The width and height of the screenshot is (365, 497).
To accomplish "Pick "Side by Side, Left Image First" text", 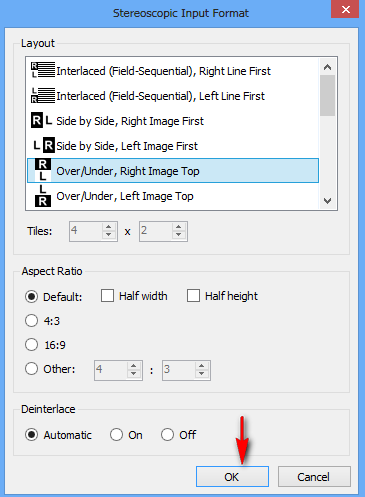I will coord(127,146).
